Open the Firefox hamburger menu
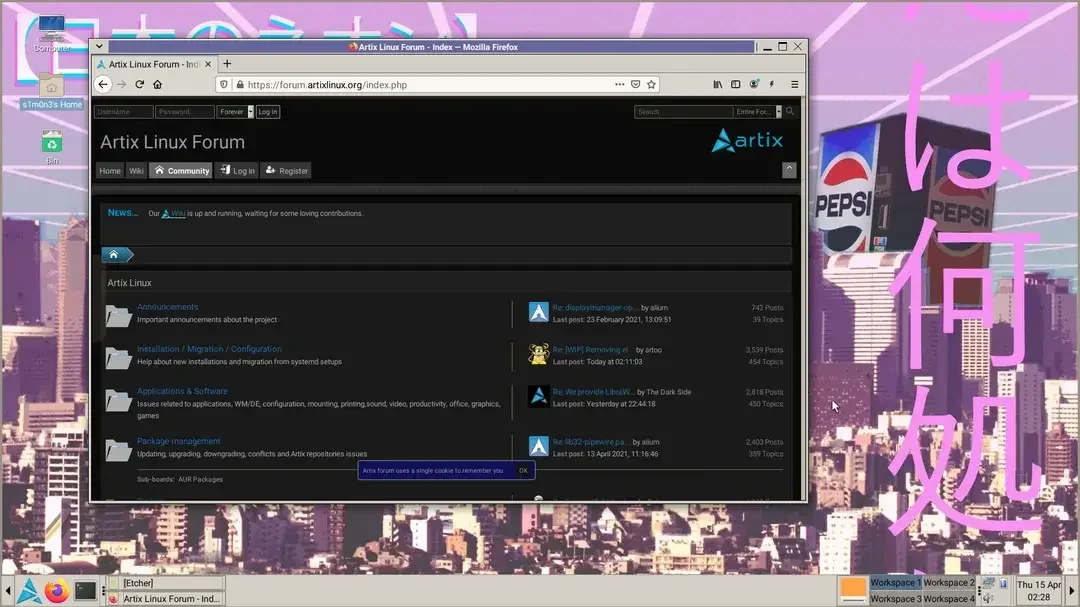Screen dimensions: 1080x607 794,85
